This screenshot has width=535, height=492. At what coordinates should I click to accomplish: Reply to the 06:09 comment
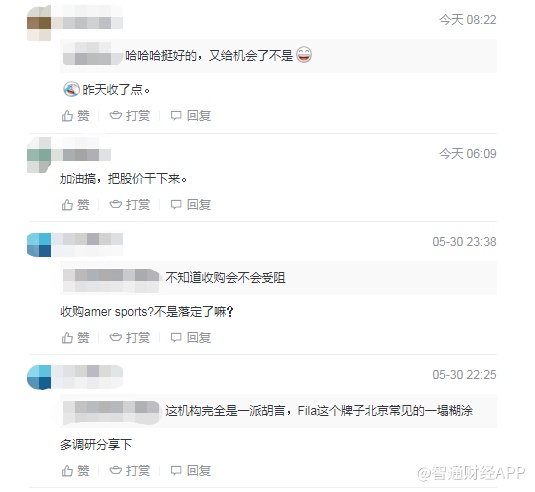point(190,205)
